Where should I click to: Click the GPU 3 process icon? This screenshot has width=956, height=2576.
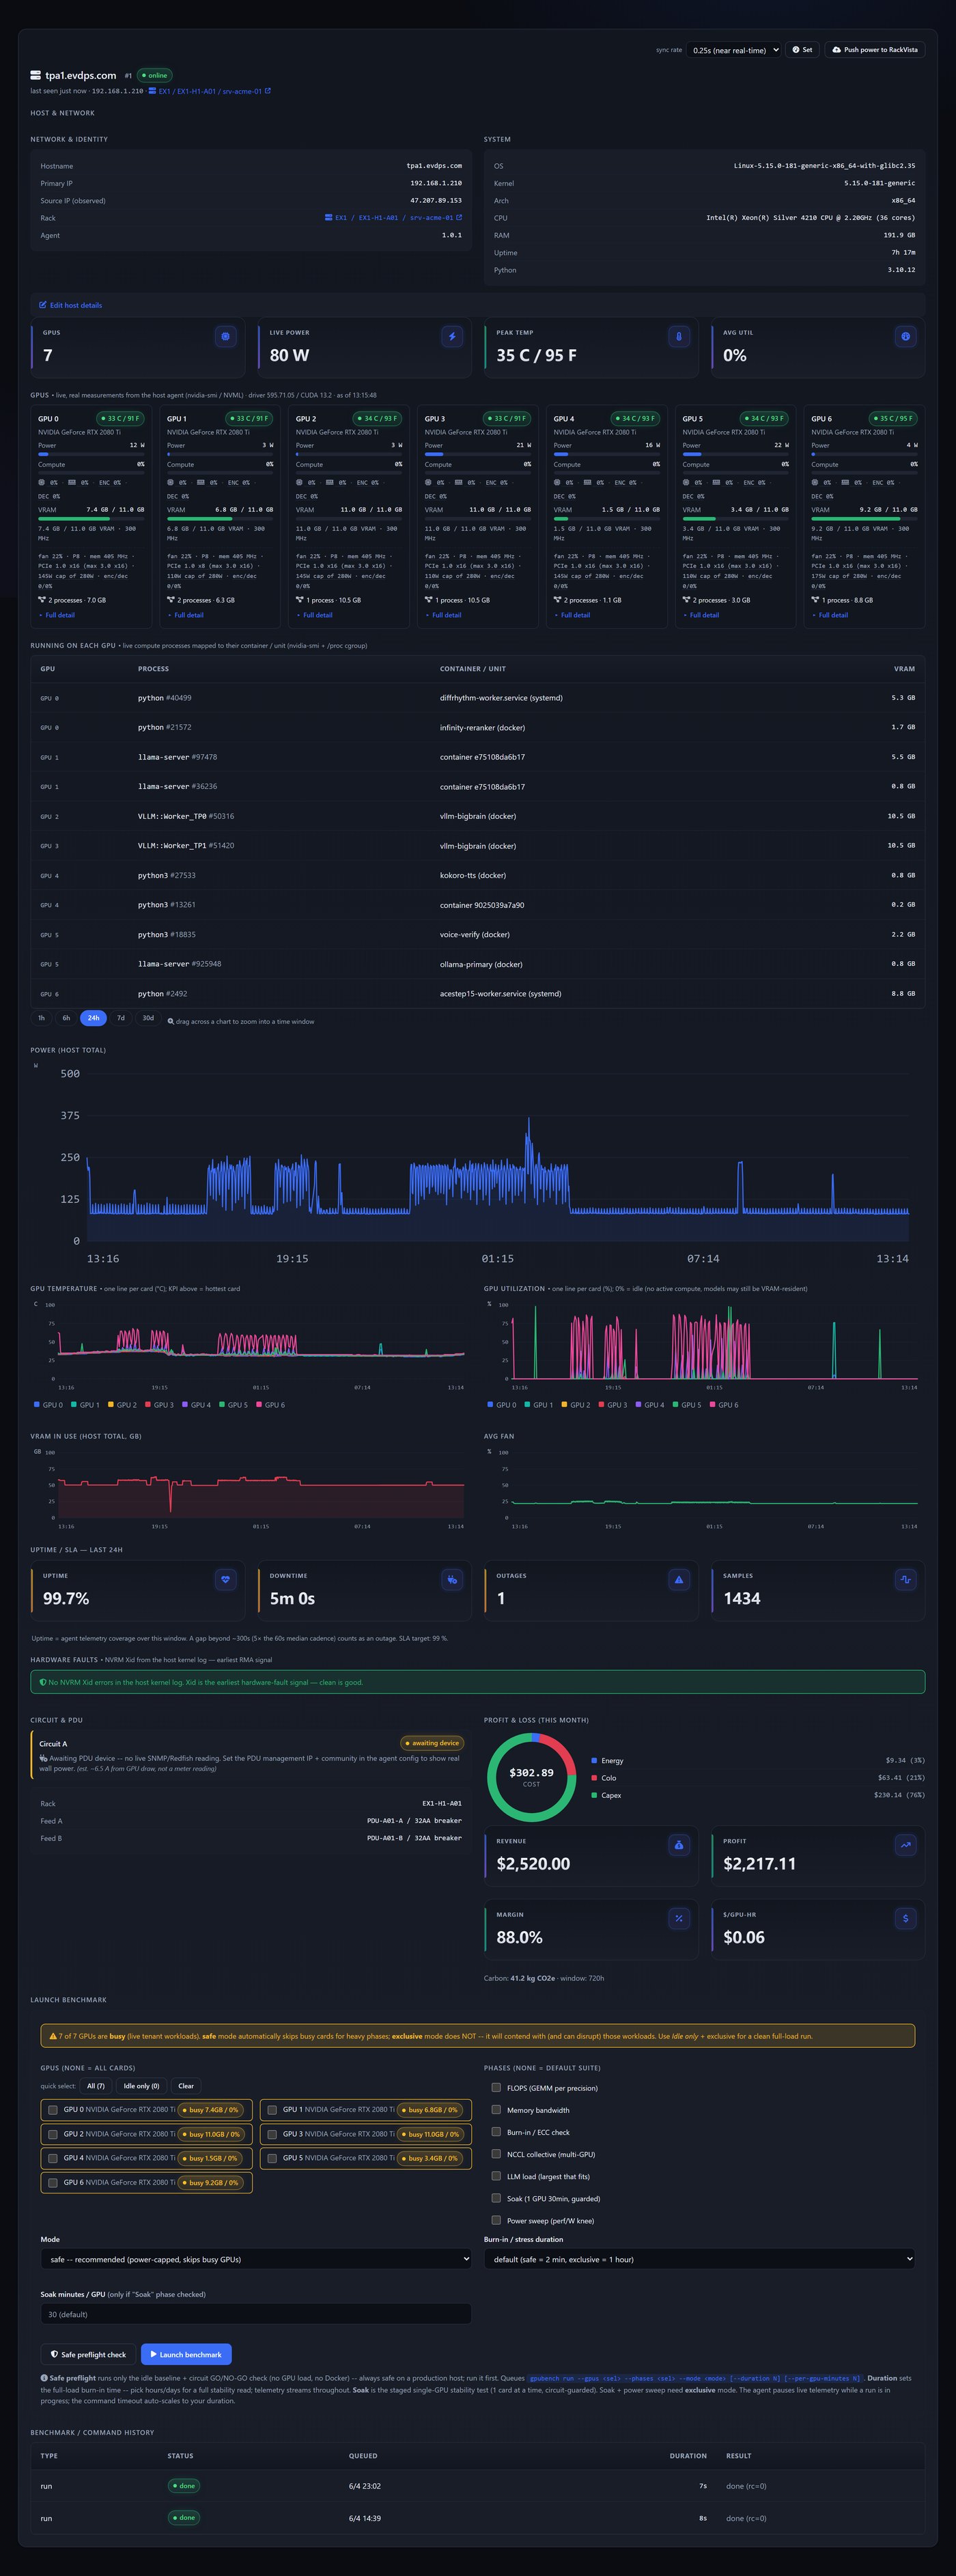pyautogui.click(x=429, y=600)
